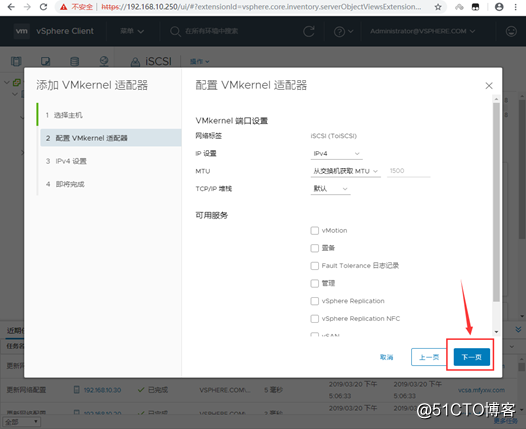Tick the 管理 management checkbox
The image size is (526, 429).
314,283
